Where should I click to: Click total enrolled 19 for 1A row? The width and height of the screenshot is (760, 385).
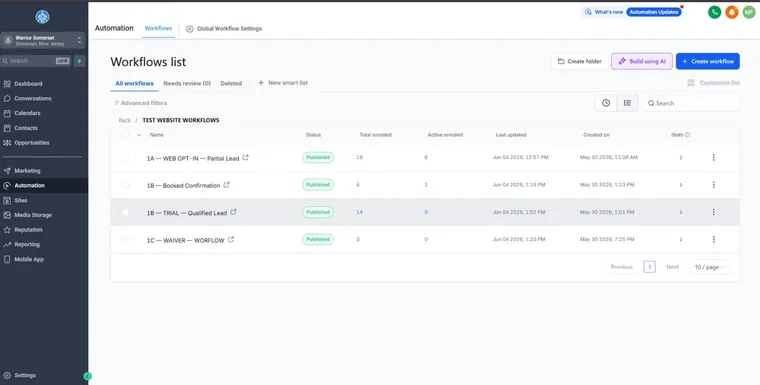(360, 158)
